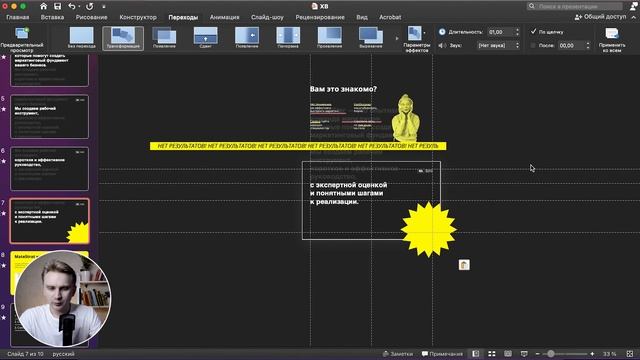Click the speaker icon next to Звук
The height and width of the screenshot is (360, 640).
[442, 45]
